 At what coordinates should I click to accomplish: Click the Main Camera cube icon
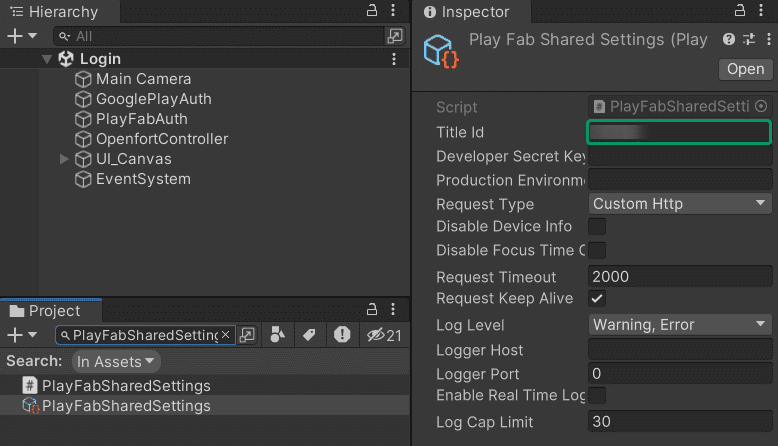point(83,79)
